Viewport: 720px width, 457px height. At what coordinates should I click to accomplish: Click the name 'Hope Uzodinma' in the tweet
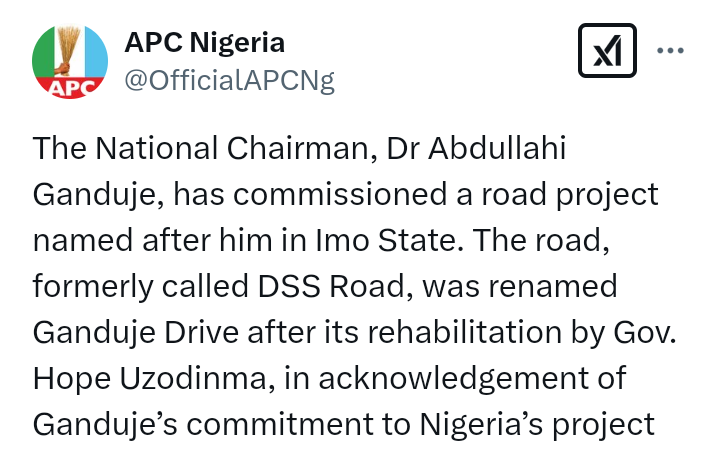tap(150, 379)
